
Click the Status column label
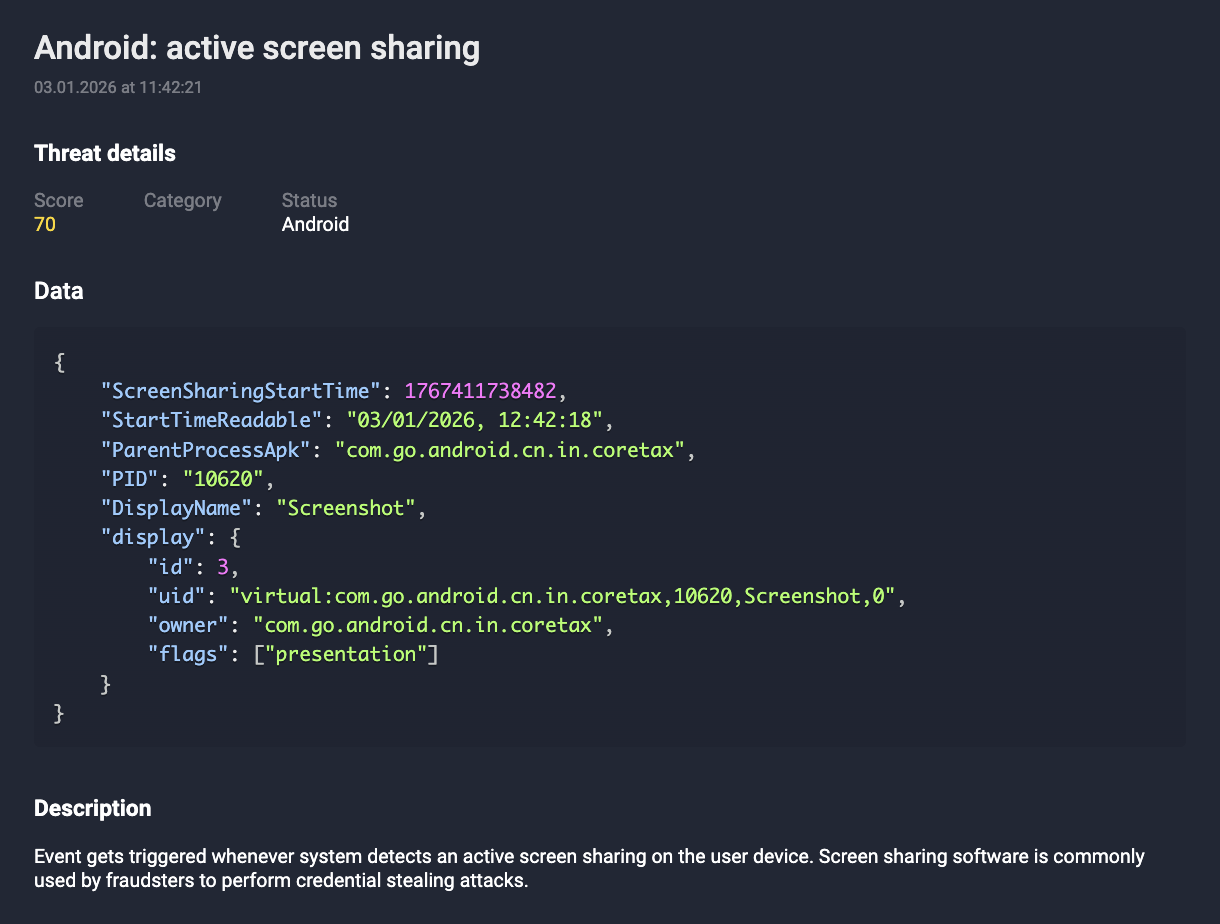309,200
